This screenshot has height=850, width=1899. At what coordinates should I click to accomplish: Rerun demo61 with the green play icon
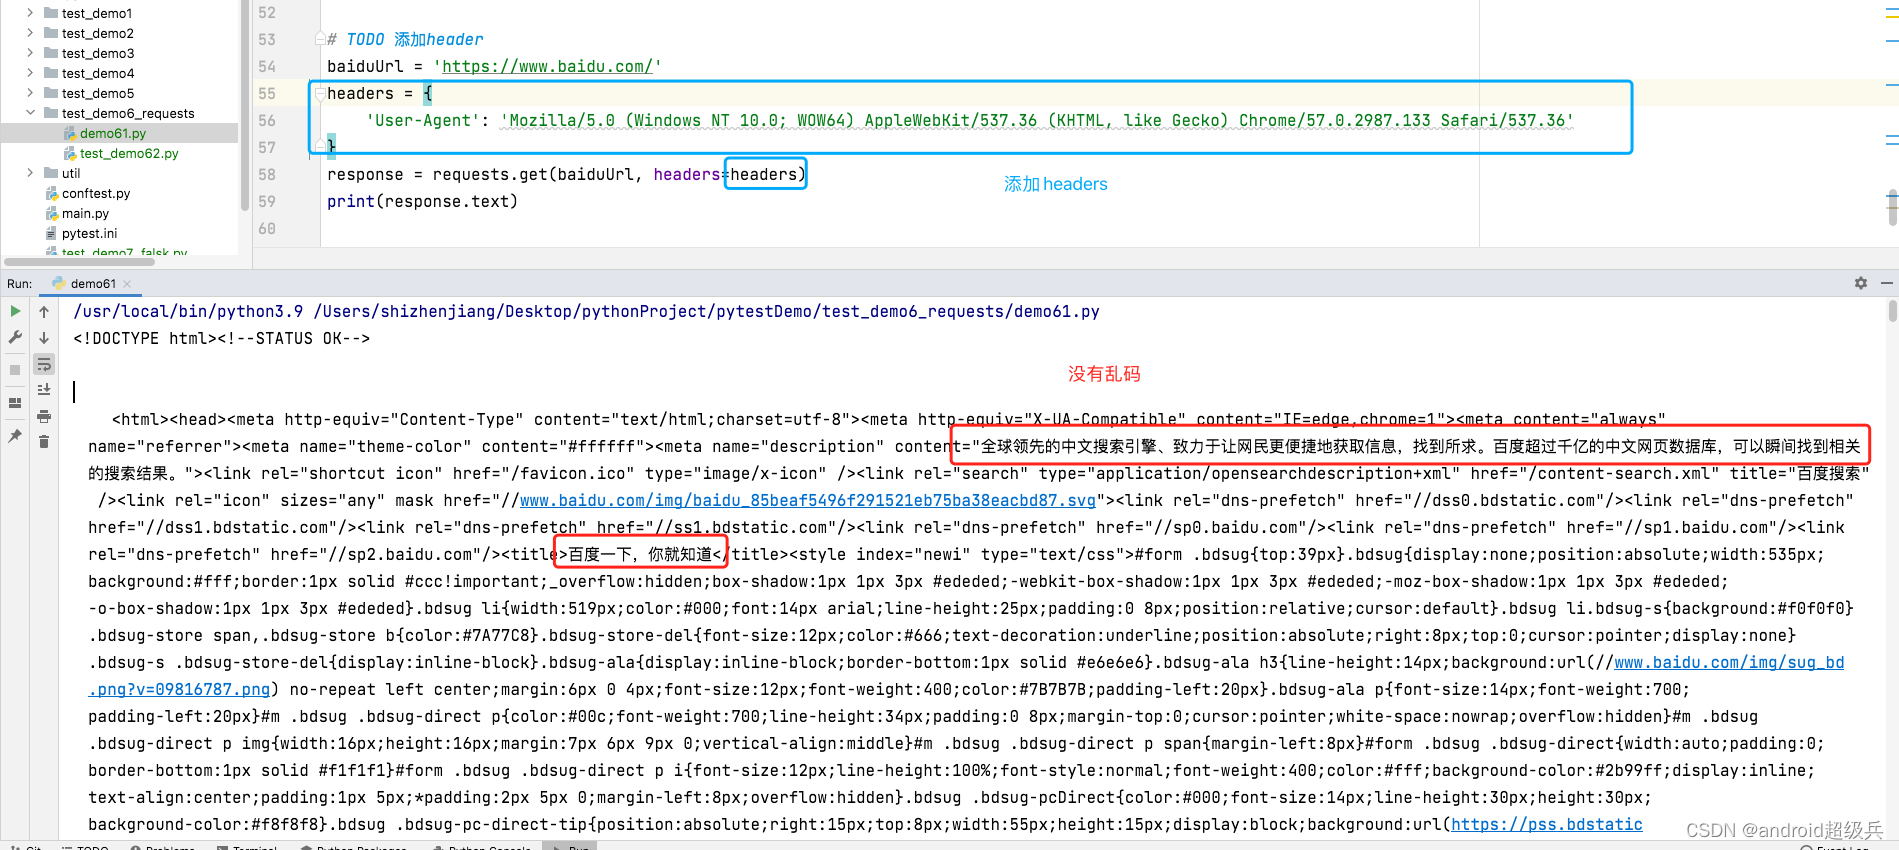tap(15, 311)
